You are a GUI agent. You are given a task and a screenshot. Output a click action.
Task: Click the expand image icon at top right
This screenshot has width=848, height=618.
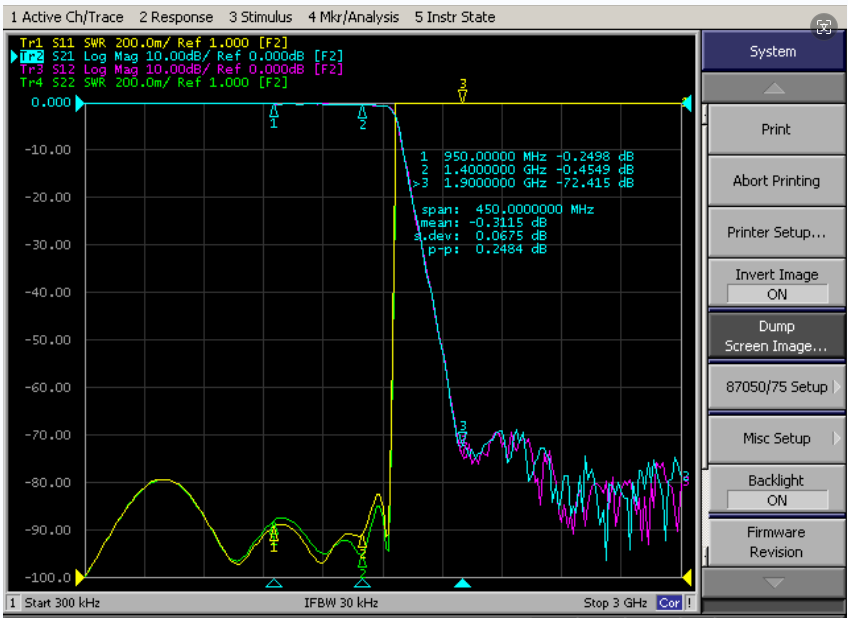[x=824, y=26]
